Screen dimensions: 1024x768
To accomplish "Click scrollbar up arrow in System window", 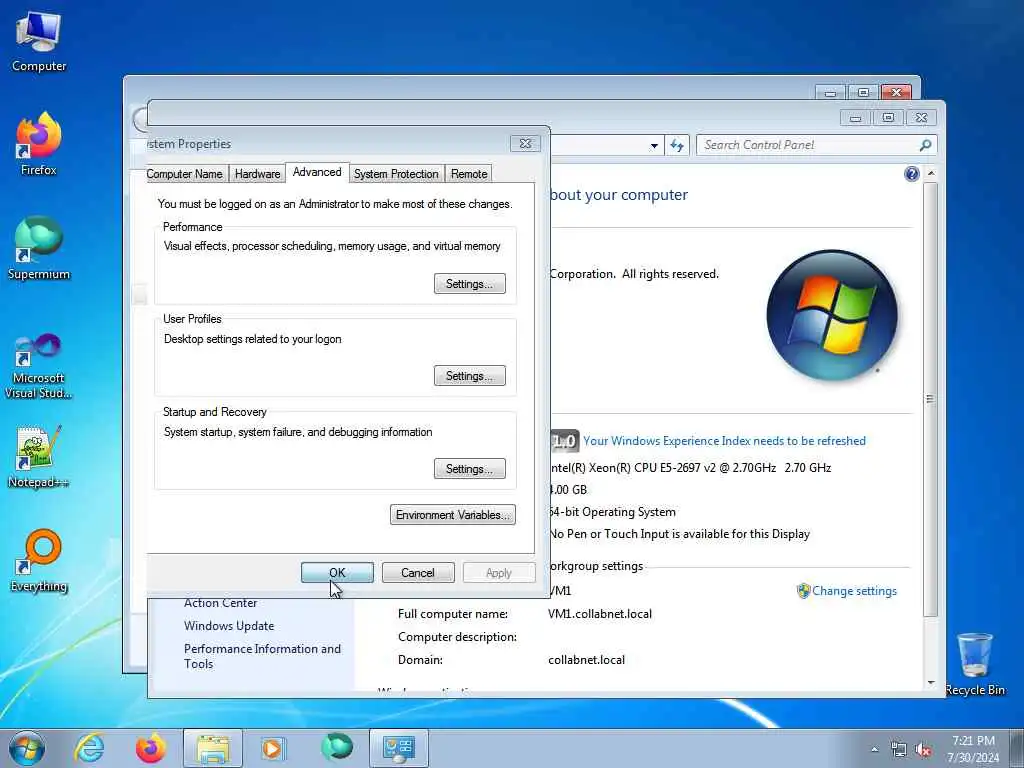I will [931, 174].
